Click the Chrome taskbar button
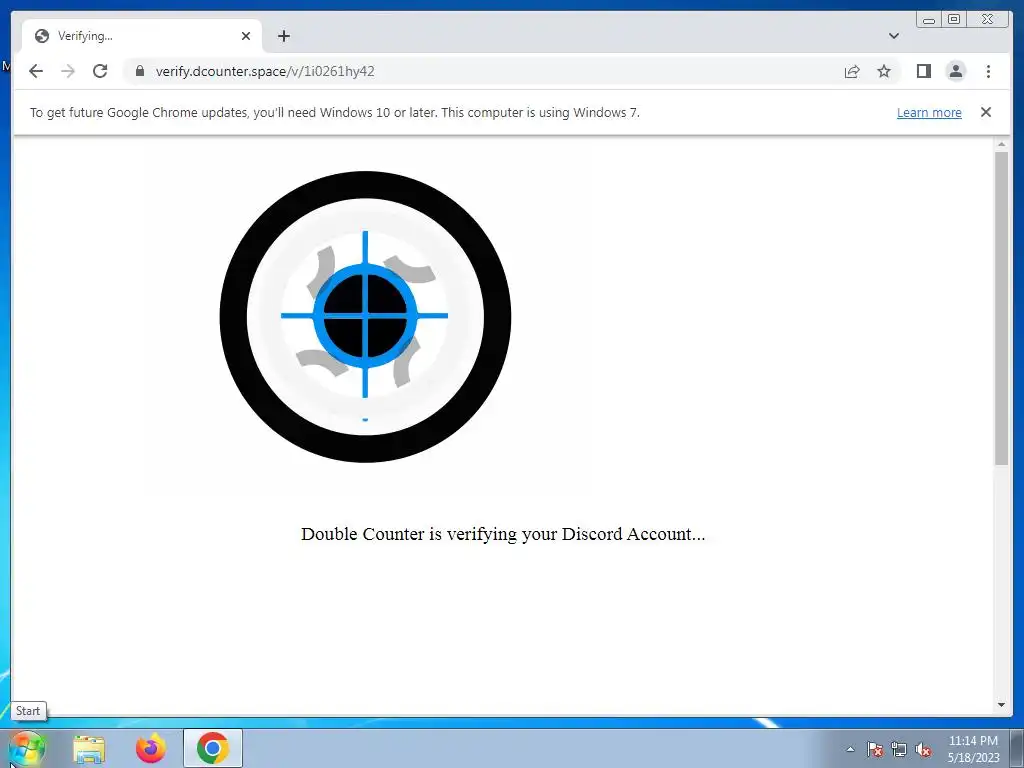This screenshot has height=768, width=1024. point(213,748)
